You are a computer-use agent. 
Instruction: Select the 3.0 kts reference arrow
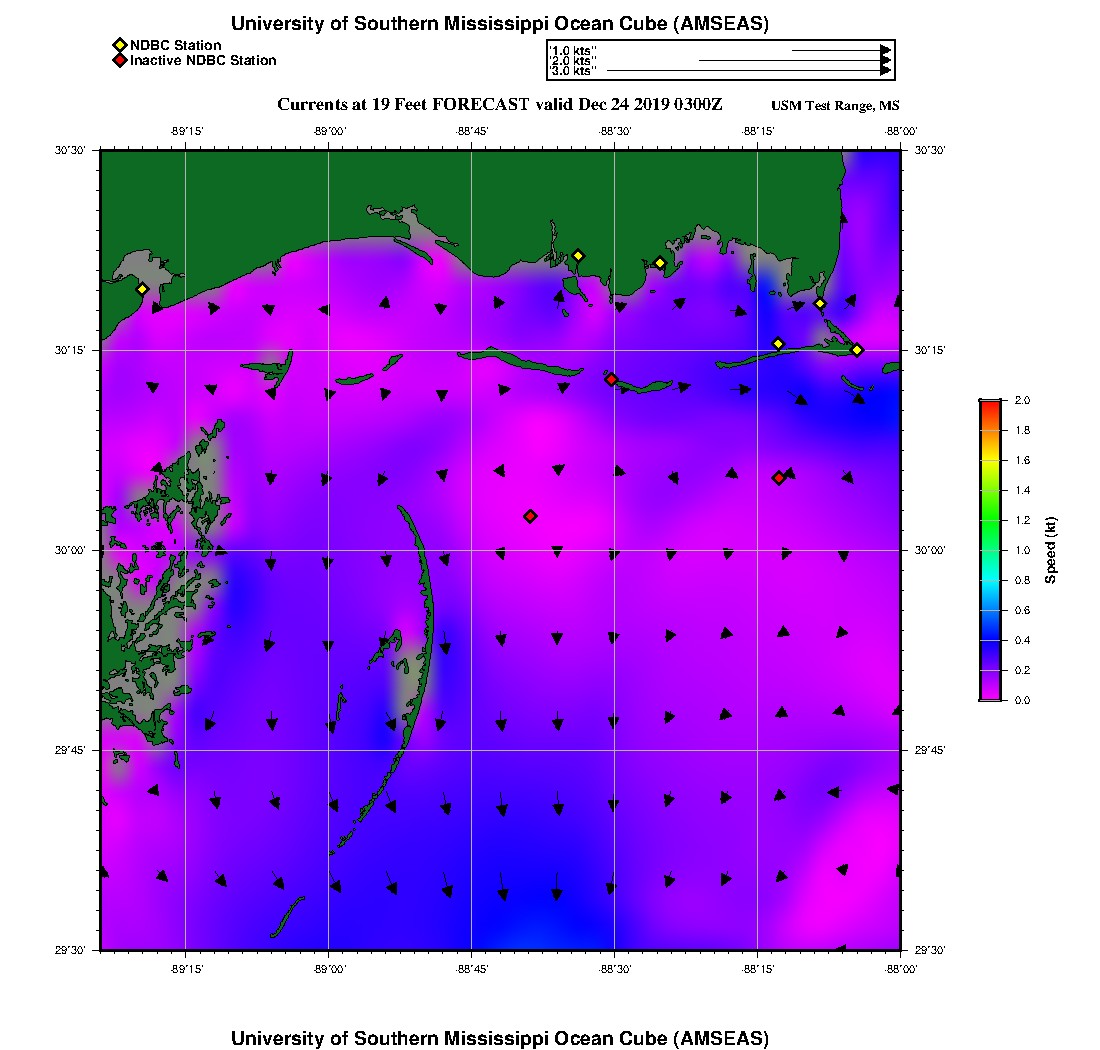(x=748, y=71)
